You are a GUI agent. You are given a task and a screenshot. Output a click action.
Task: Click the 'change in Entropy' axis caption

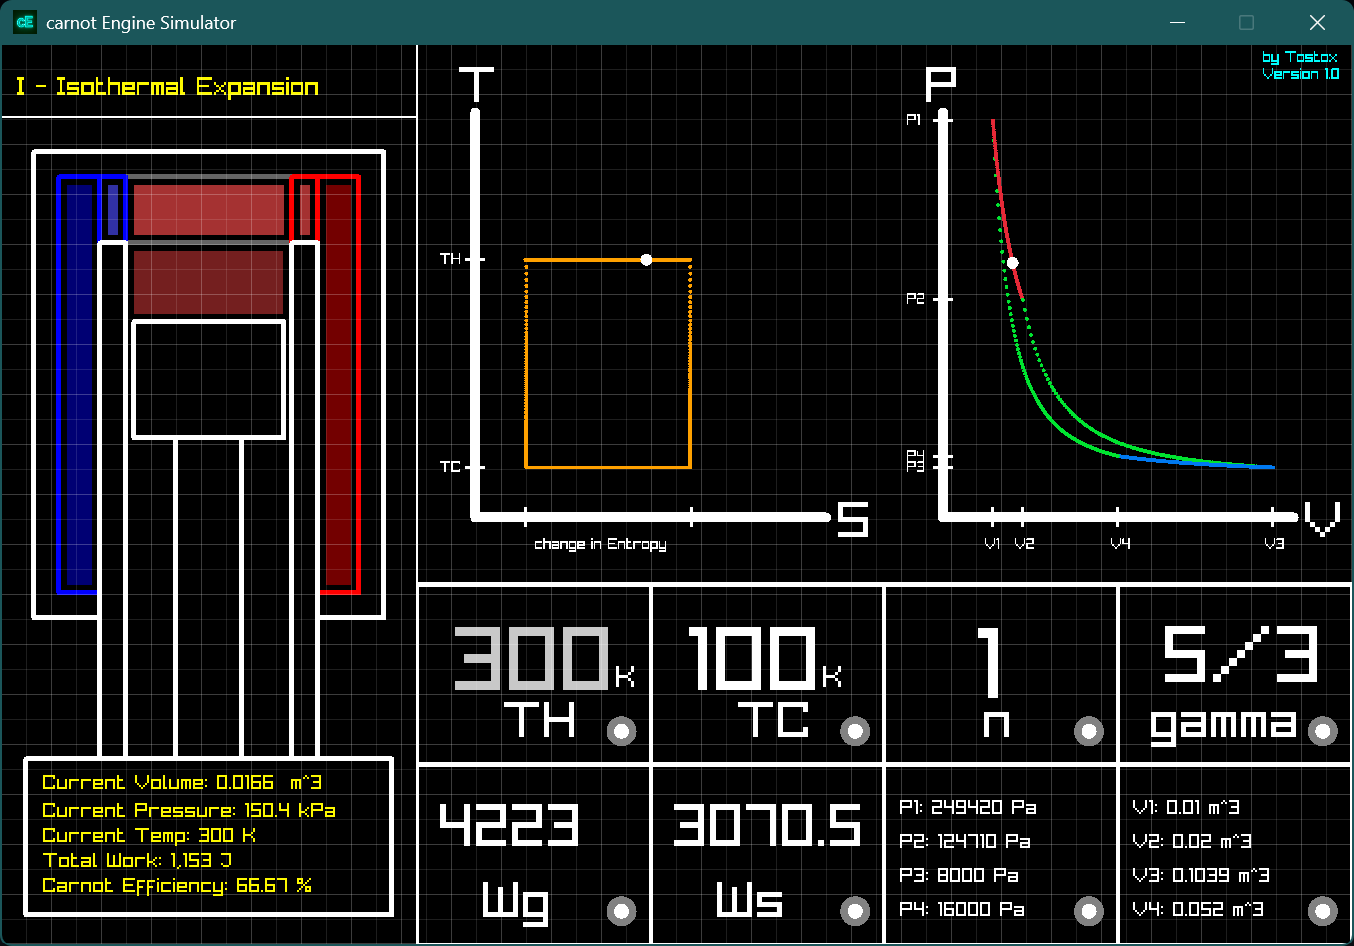click(x=600, y=544)
